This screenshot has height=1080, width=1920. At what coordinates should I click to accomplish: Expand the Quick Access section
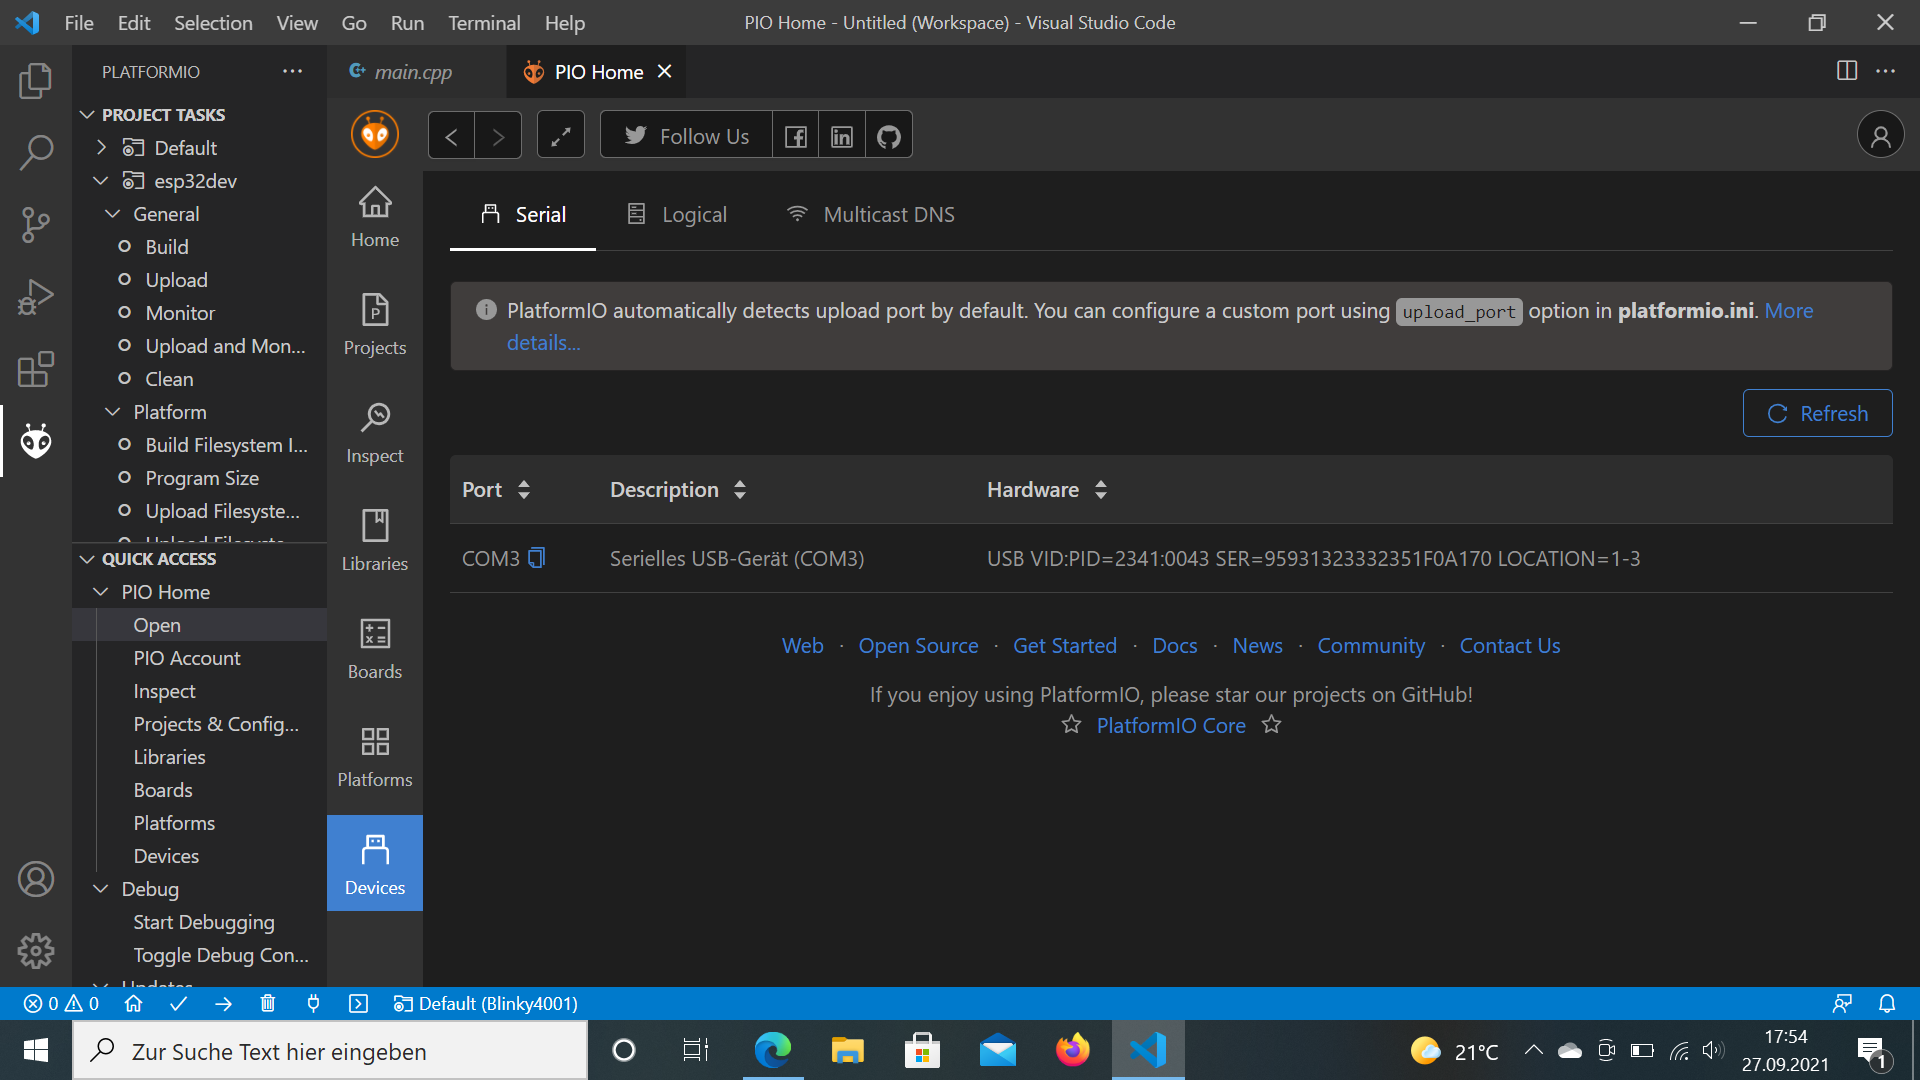pos(86,558)
